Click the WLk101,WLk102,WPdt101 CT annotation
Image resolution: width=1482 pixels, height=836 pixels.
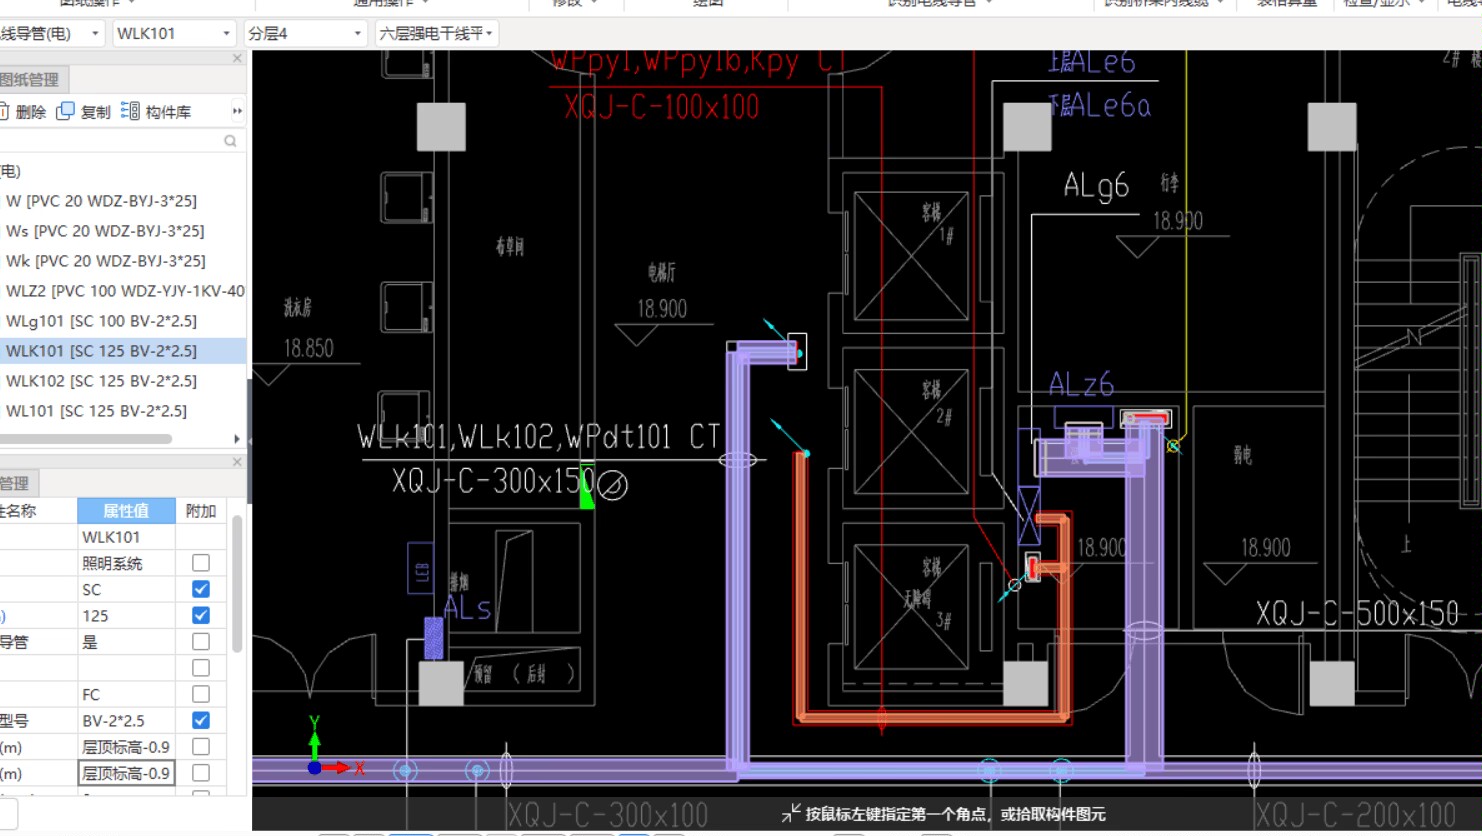(x=539, y=436)
